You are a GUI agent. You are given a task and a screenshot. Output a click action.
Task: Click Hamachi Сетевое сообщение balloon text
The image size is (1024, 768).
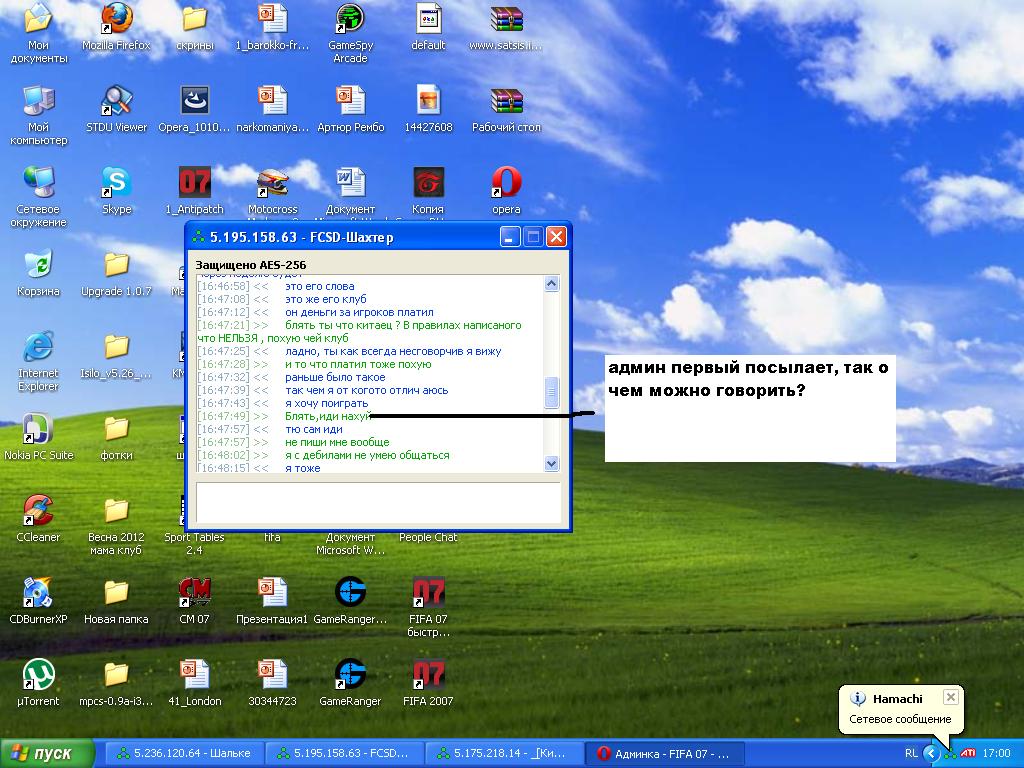900,719
